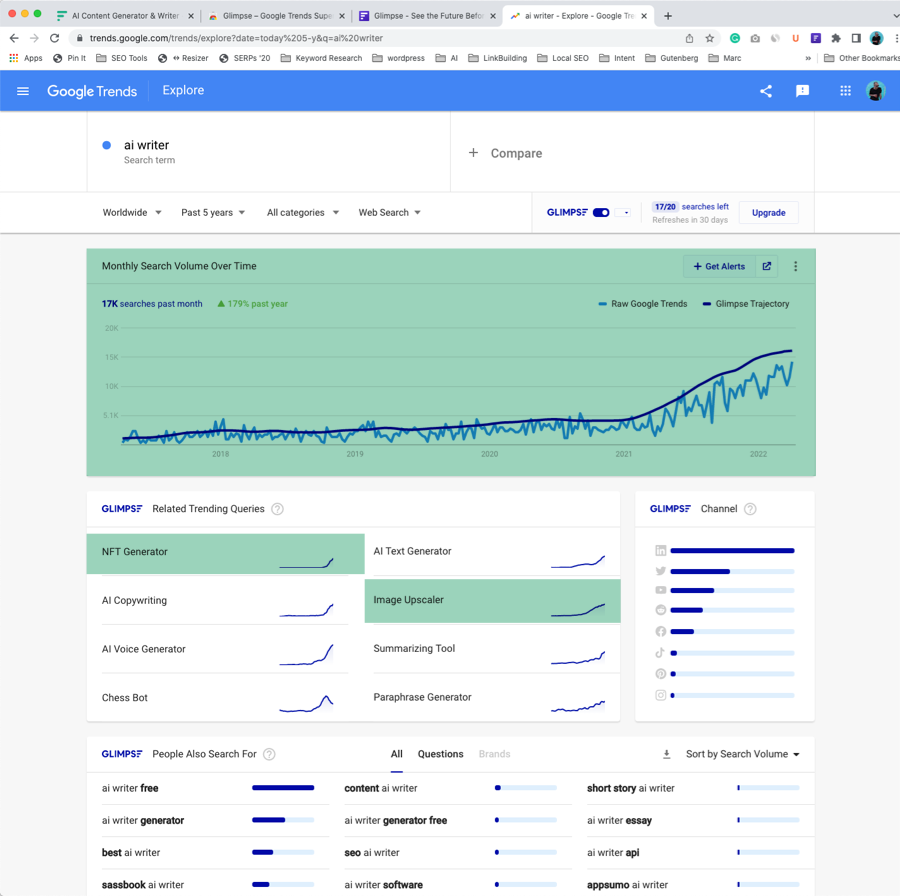
Task: Open the Keyword Research bookmark folder
Action: (321, 58)
